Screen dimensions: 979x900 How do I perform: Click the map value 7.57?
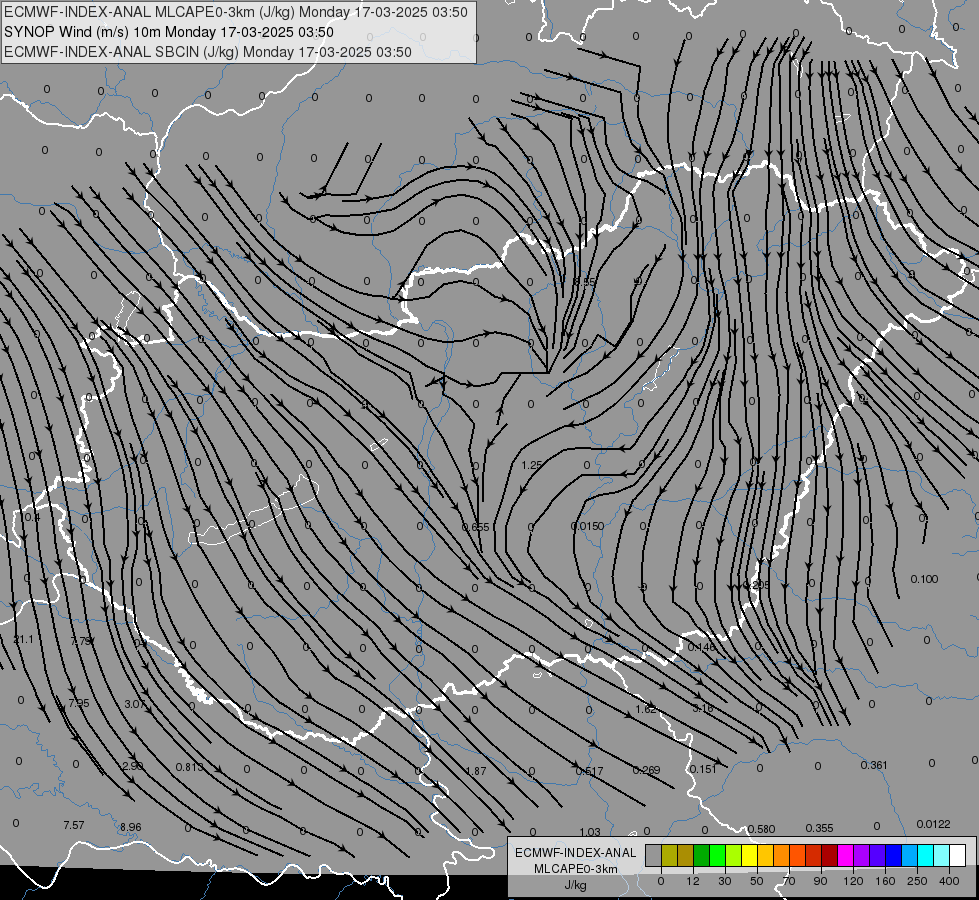(x=74, y=825)
